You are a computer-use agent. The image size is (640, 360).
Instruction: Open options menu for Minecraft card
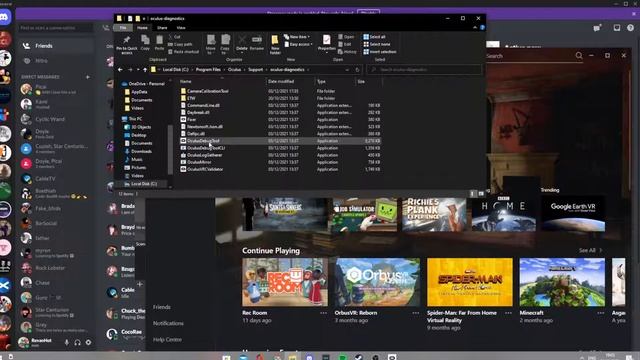pyautogui.click(x=600, y=313)
